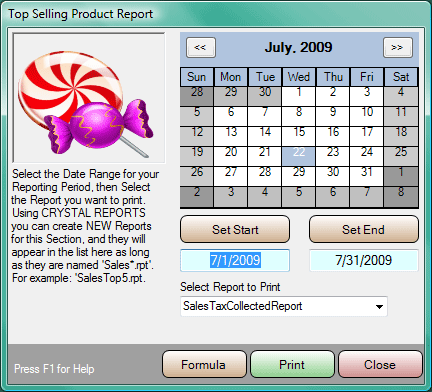Click the candy lollipop image
This screenshot has width=432, height=392.
(x=89, y=98)
